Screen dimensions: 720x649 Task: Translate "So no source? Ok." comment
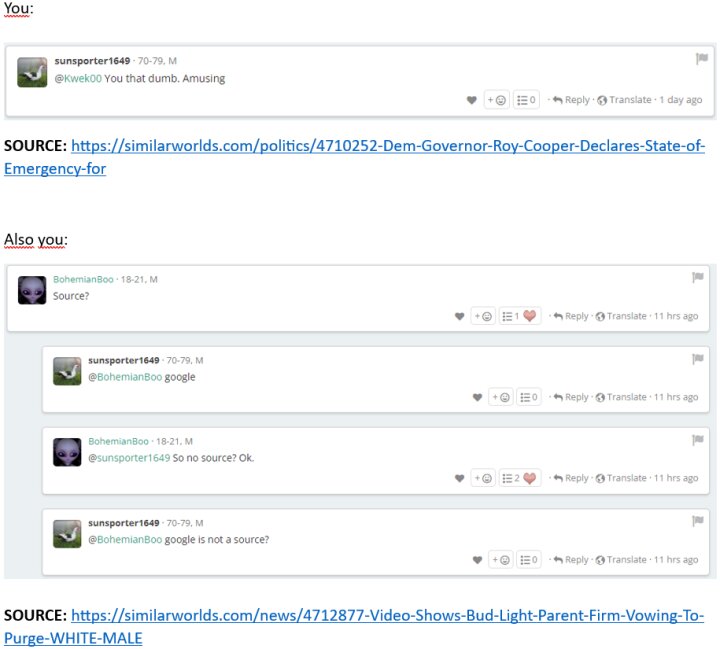621,478
